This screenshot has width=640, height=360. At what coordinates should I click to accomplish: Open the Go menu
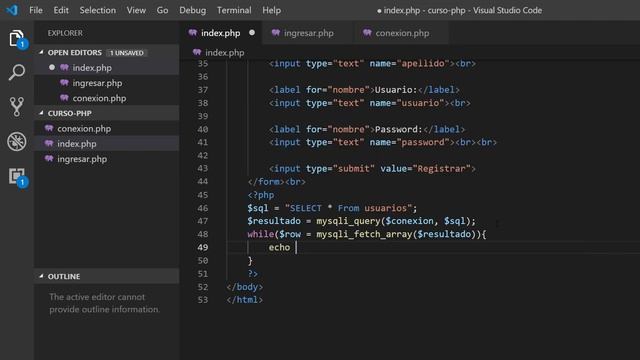(162, 10)
